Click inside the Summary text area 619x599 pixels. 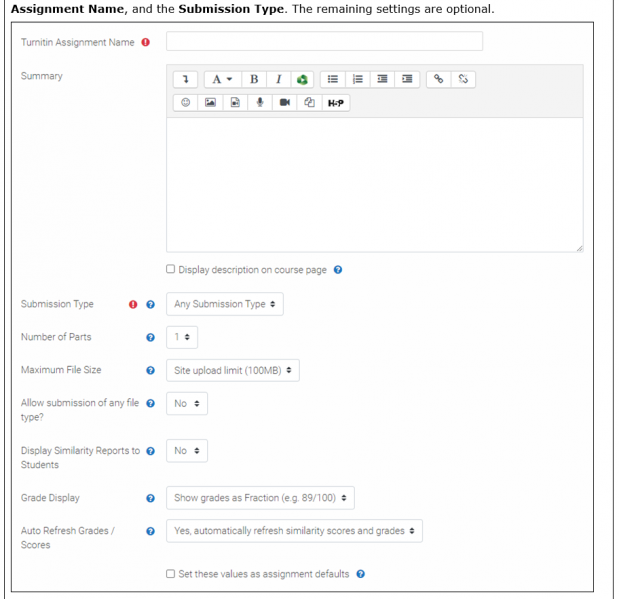tap(375, 185)
